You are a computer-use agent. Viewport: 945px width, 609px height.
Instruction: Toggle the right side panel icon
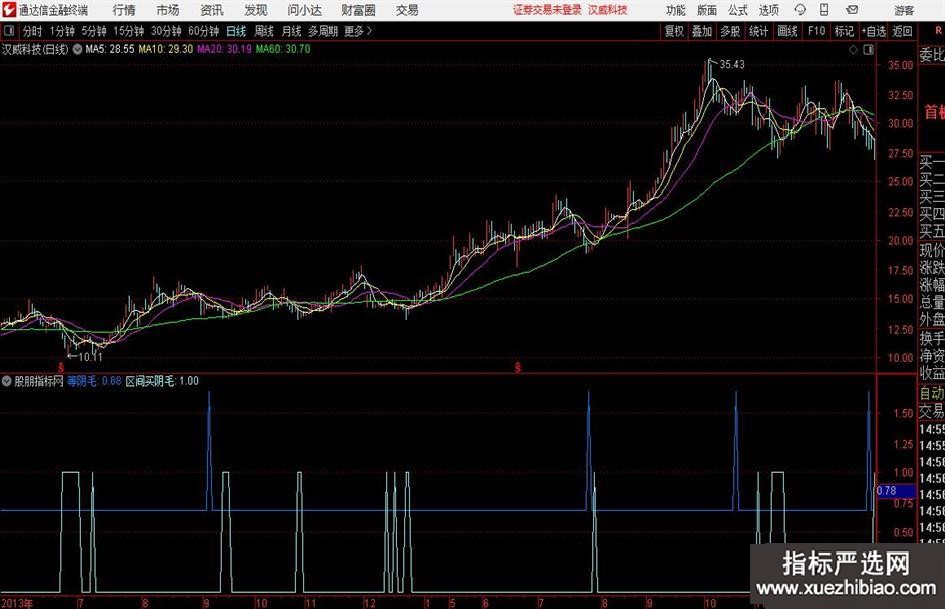pos(868,50)
